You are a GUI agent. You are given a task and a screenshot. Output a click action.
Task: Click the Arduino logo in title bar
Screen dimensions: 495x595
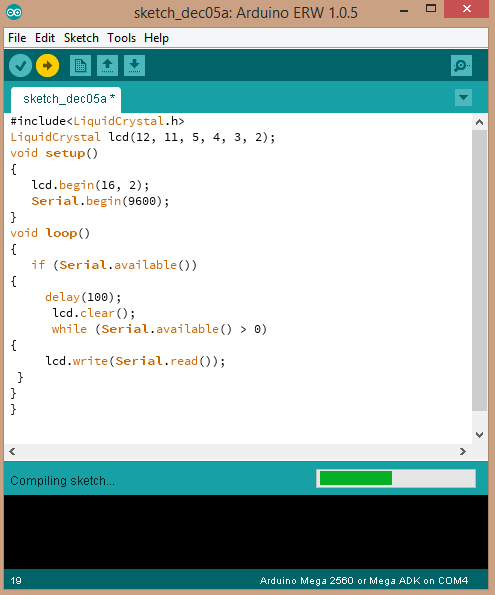(x=14, y=13)
